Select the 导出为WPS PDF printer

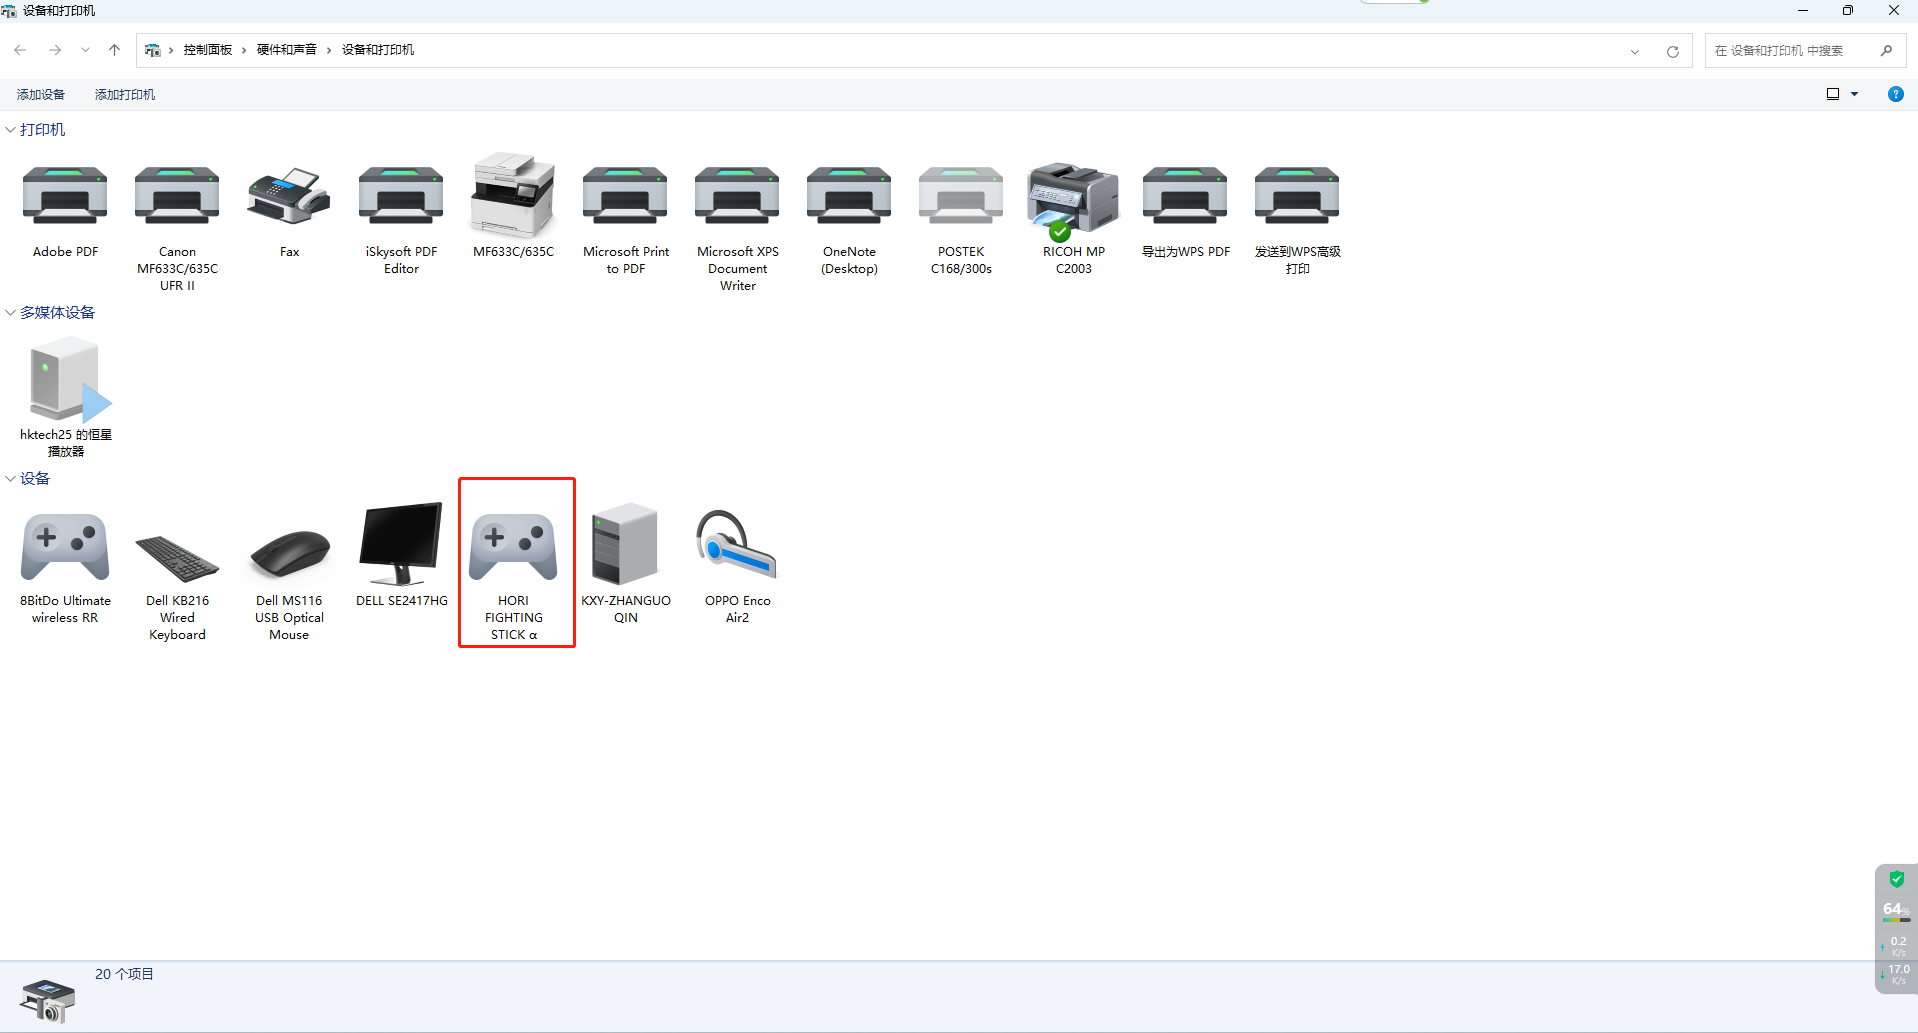1185,197
